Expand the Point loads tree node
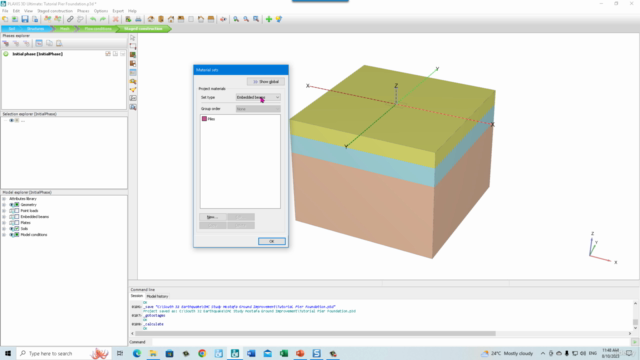This screenshot has height=360, width=640. [x=4, y=211]
